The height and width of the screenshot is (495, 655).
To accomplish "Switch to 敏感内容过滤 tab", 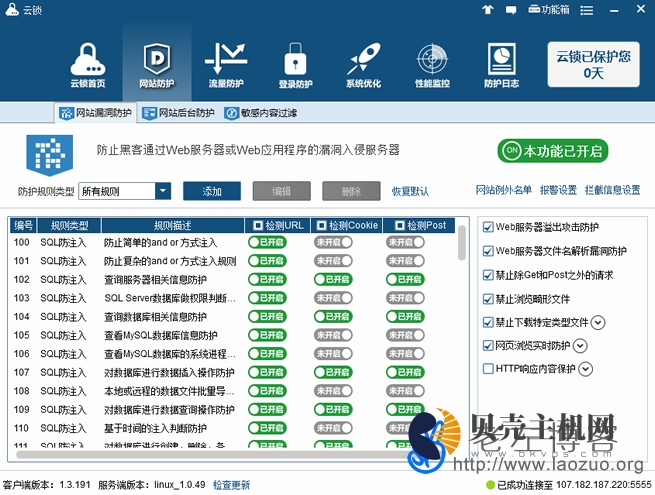I will [x=261, y=113].
